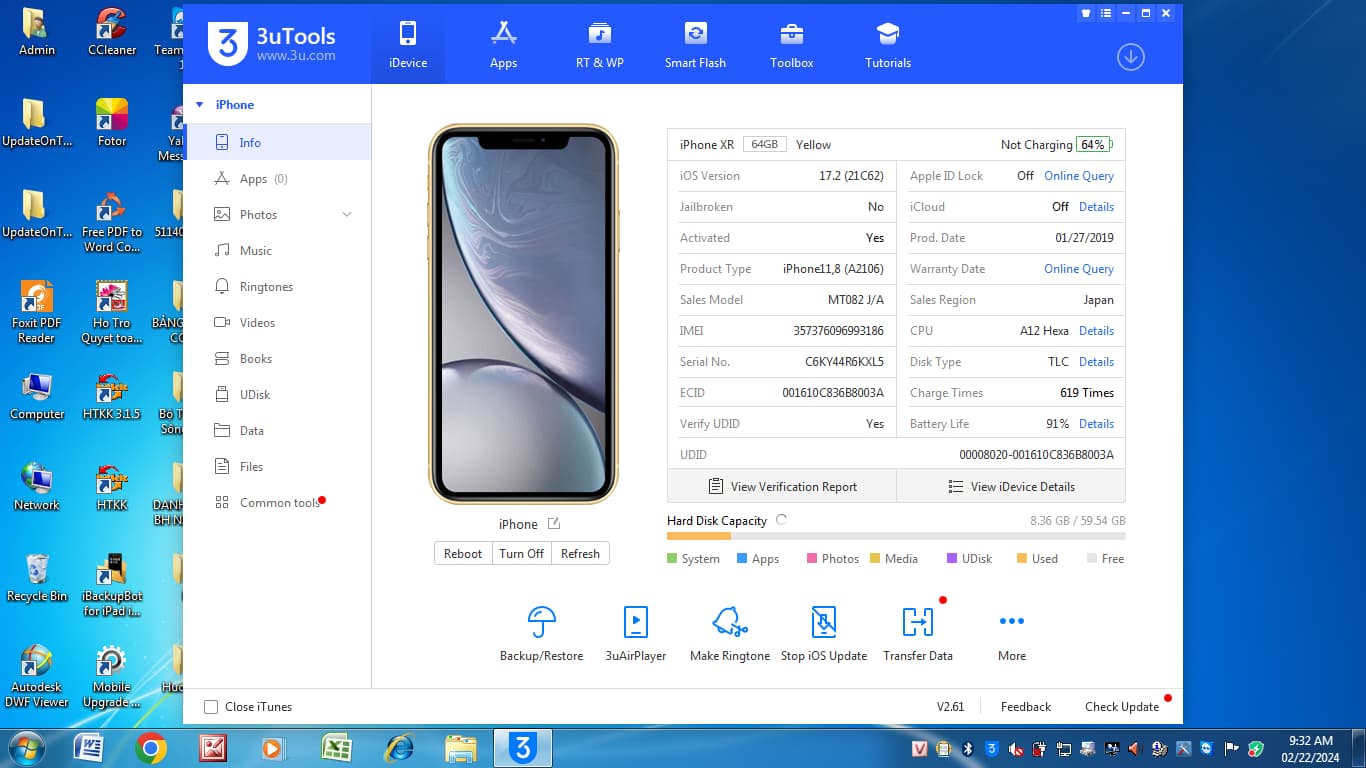
Task: Open Excel from the taskbar
Action: [336, 748]
